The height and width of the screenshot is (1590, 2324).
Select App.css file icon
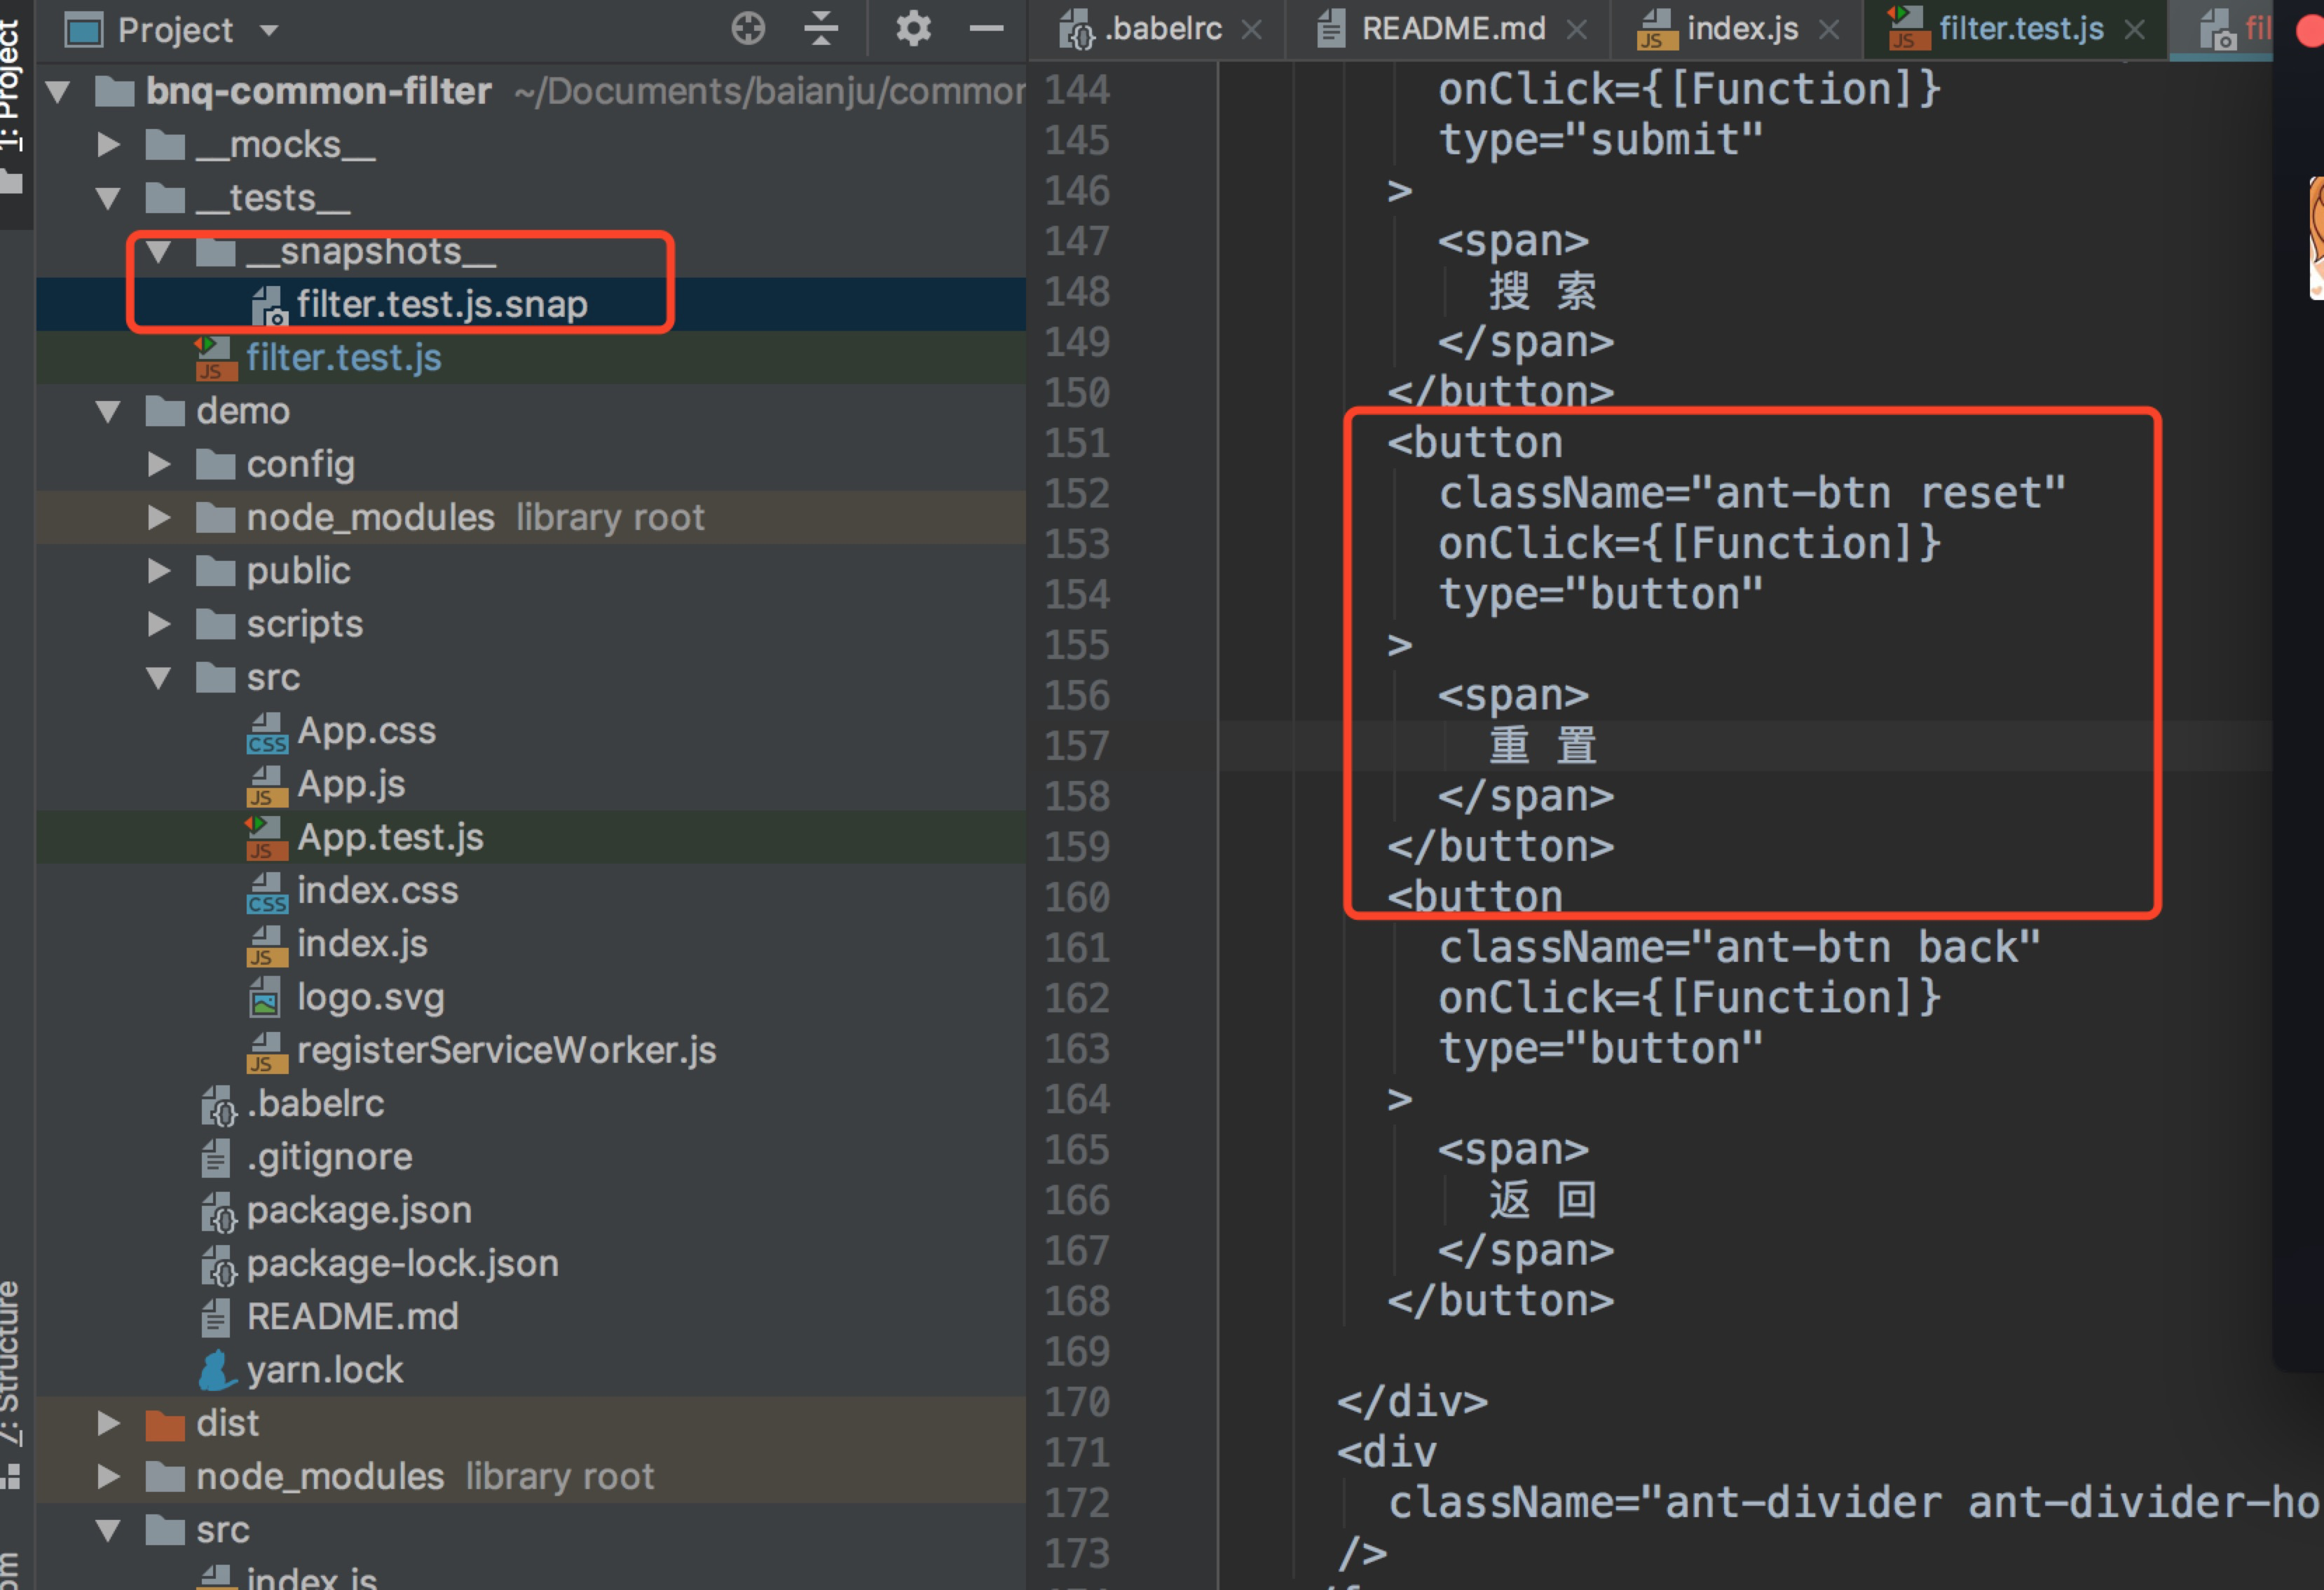[267, 732]
